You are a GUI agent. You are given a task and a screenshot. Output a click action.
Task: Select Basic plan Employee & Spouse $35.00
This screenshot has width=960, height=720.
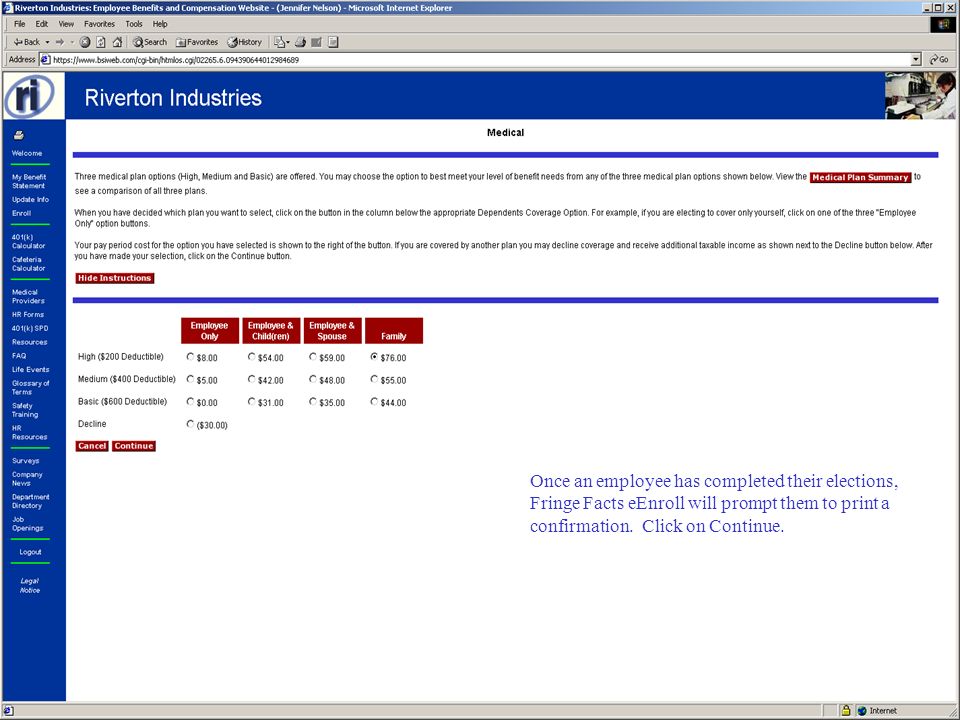(x=313, y=402)
